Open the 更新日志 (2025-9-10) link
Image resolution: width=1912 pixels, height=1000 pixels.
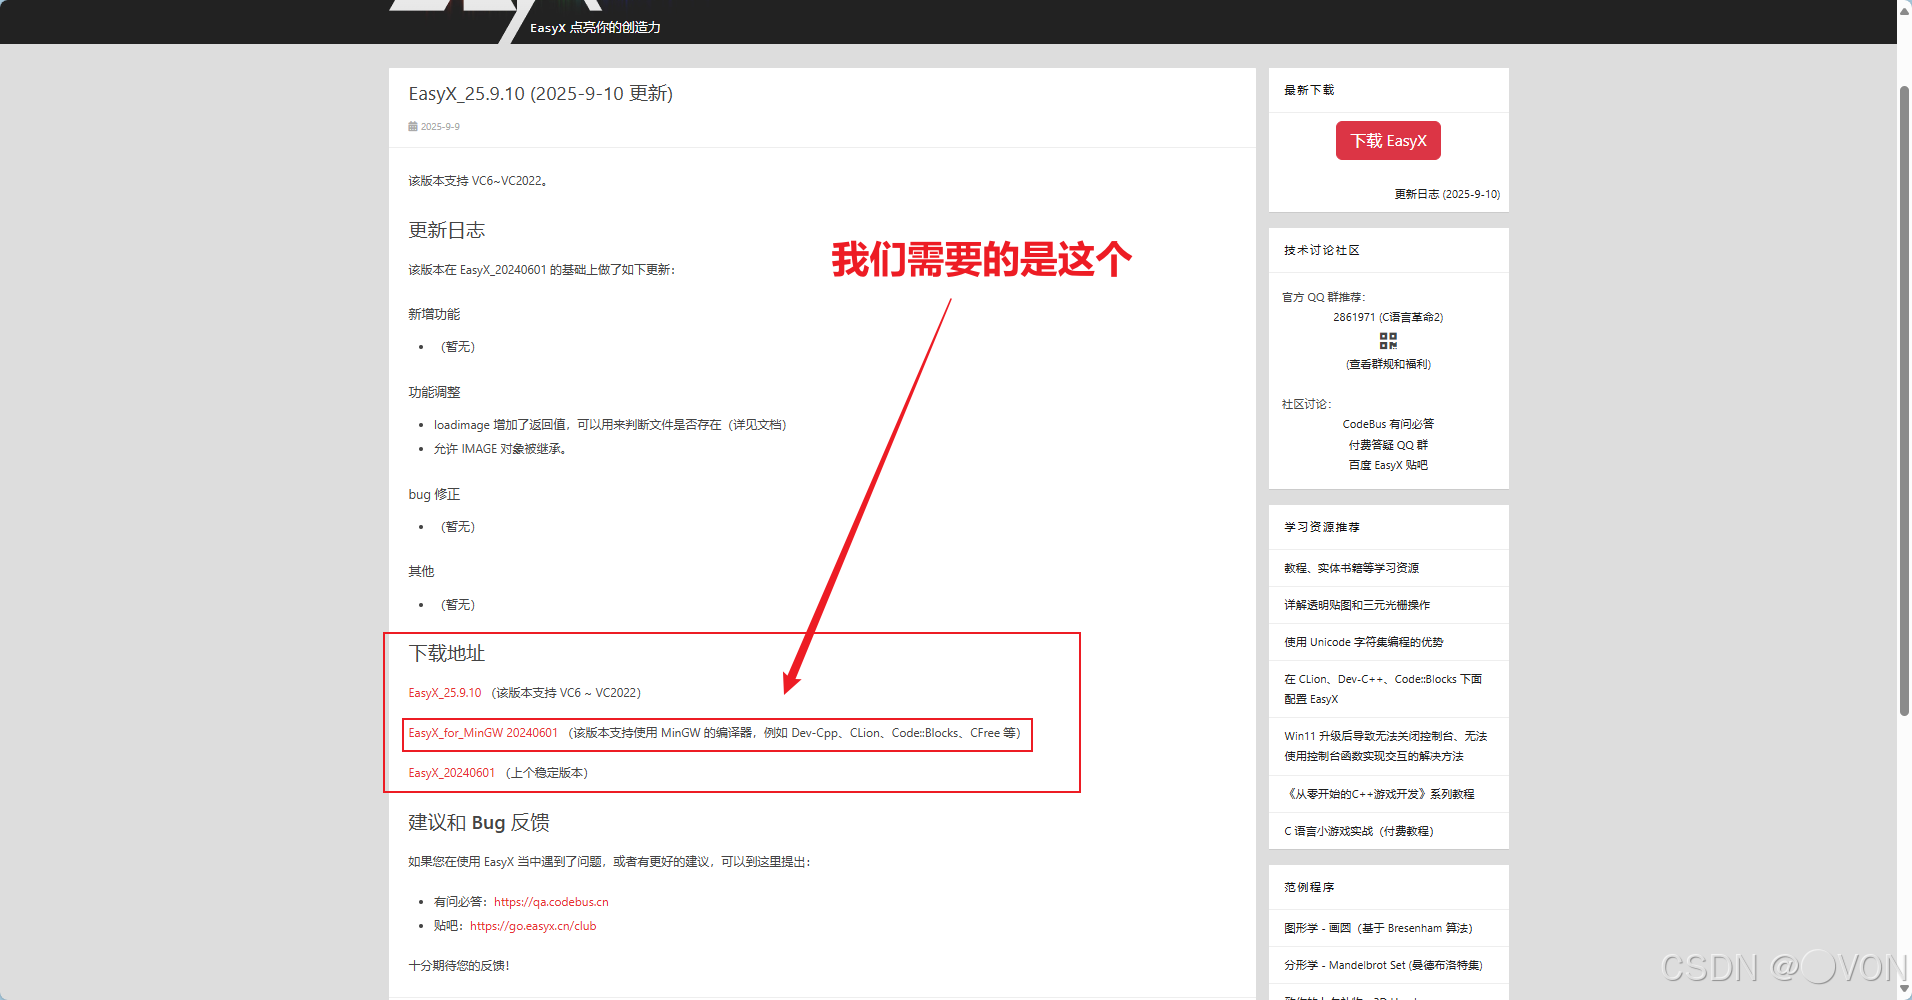[x=1447, y=194]
